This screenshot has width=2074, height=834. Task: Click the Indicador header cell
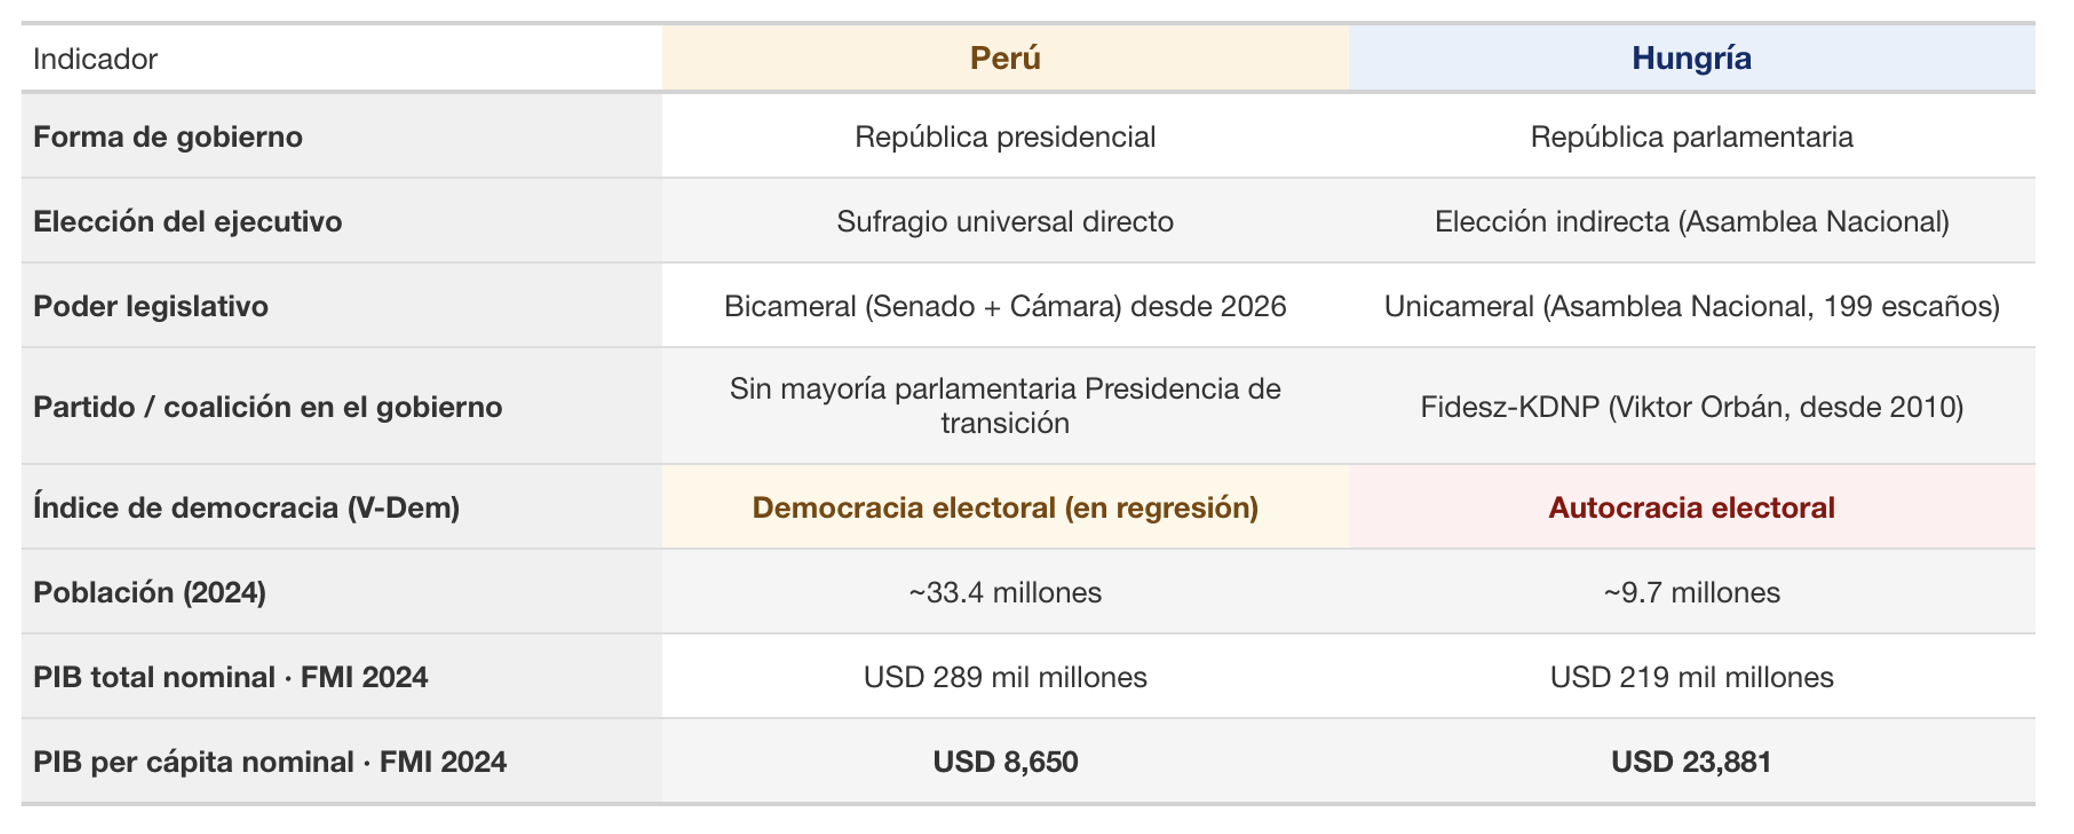coord(95,59)
